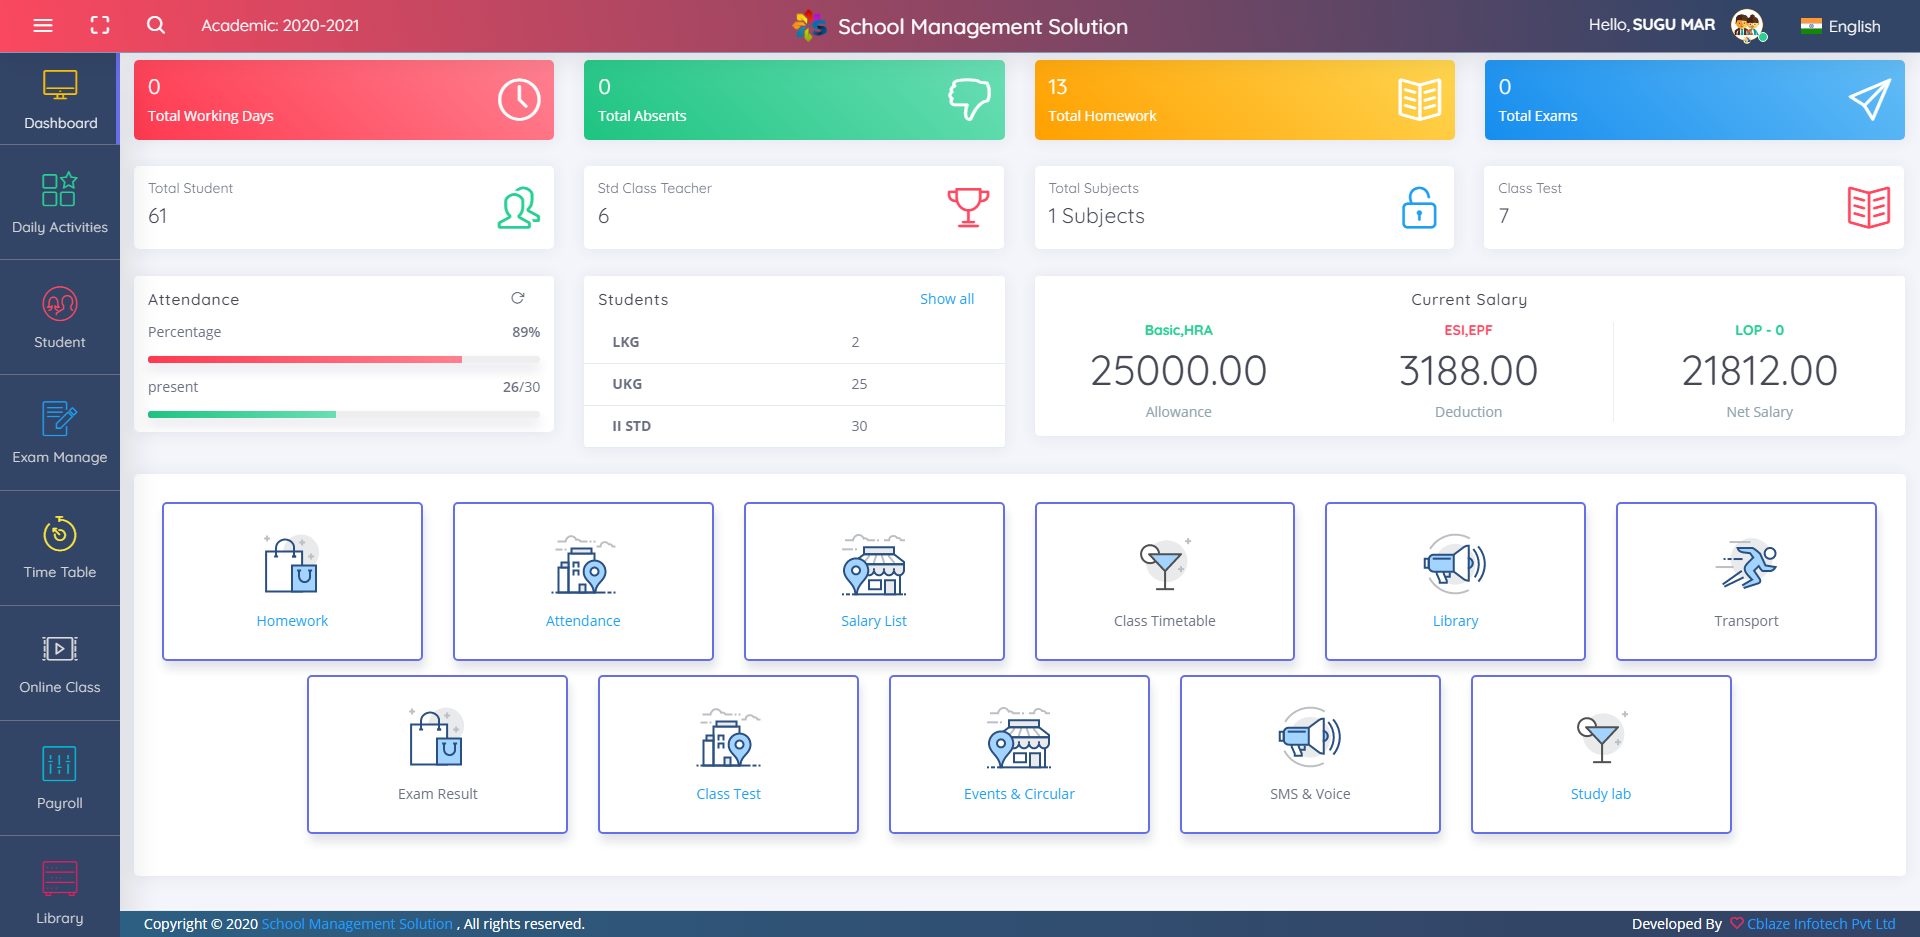Go to Time Table sidebar item
The width and height of the screenshot is (1920, 937).
(60, 548)
